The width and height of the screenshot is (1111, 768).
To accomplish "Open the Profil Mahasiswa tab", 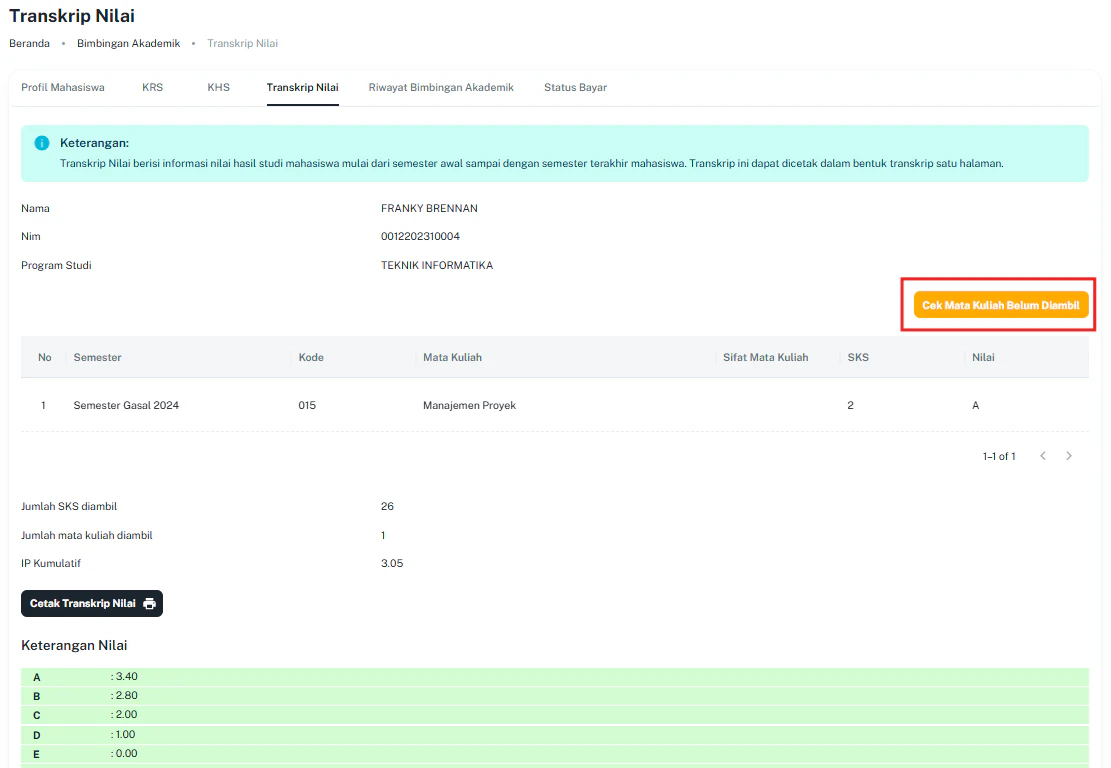I will 63,87.
